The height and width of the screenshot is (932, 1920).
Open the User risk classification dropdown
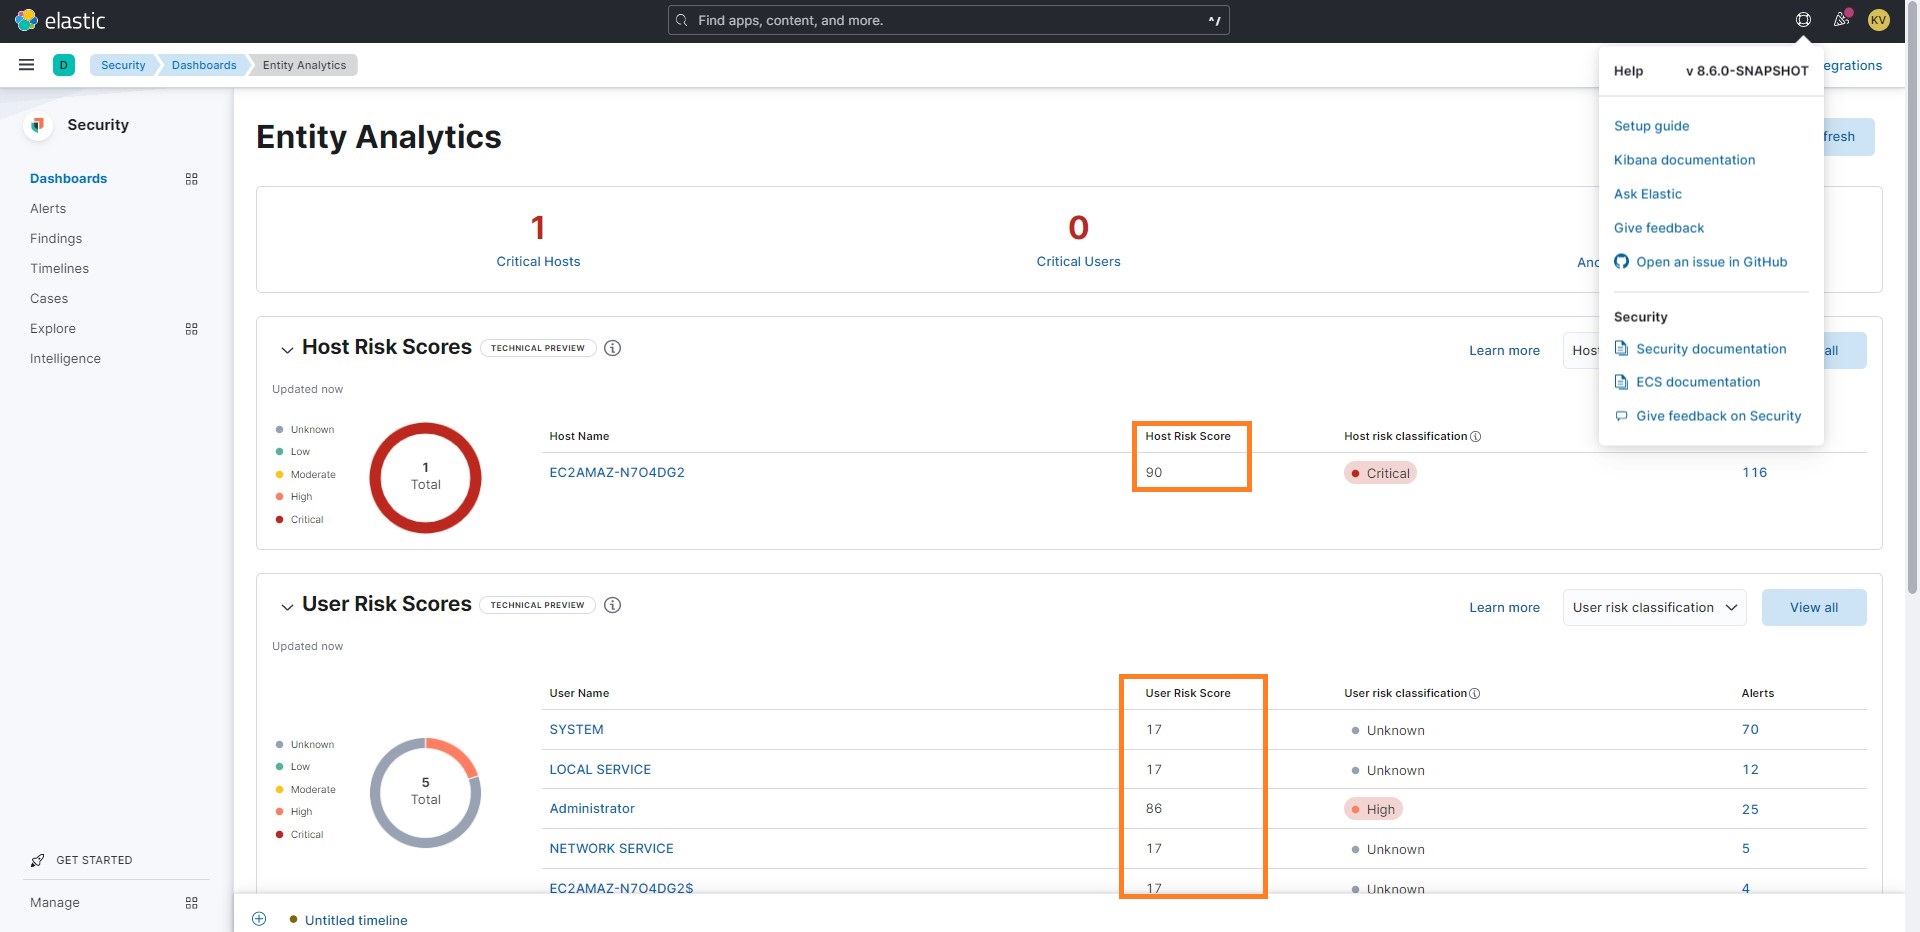[x=1654, y=607]
